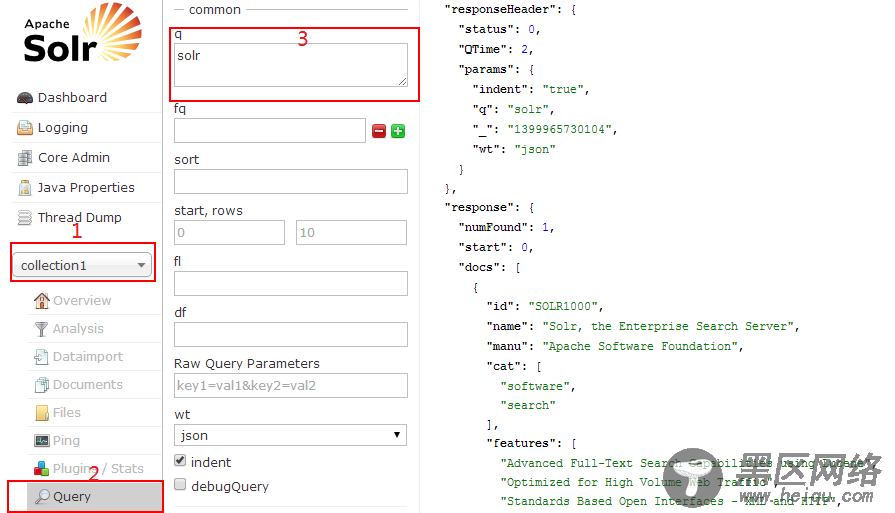Open the Files link

(x=67, y=413)
